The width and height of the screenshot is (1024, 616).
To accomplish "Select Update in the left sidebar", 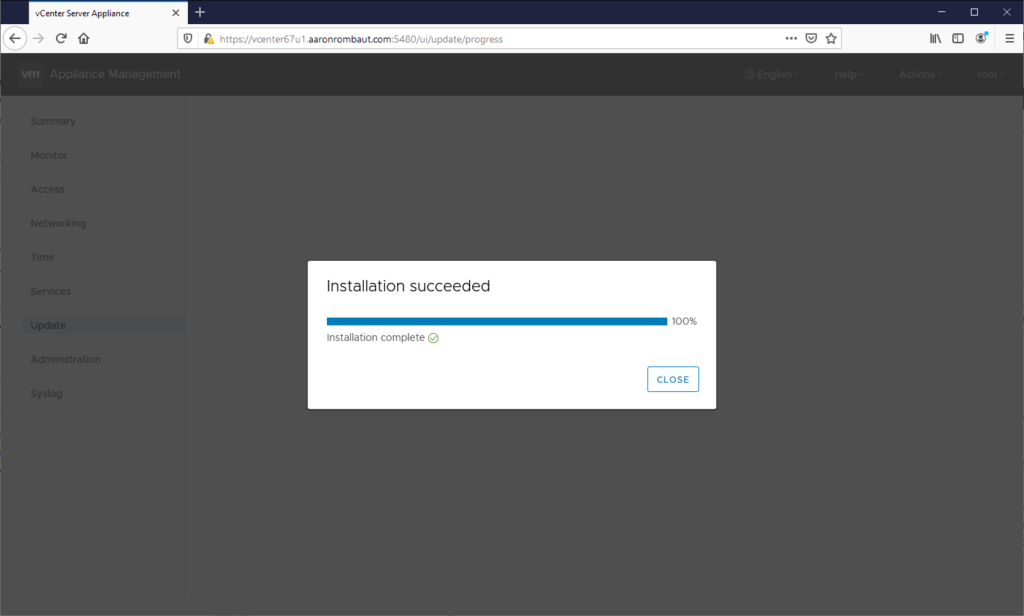I will coord(48,325).
